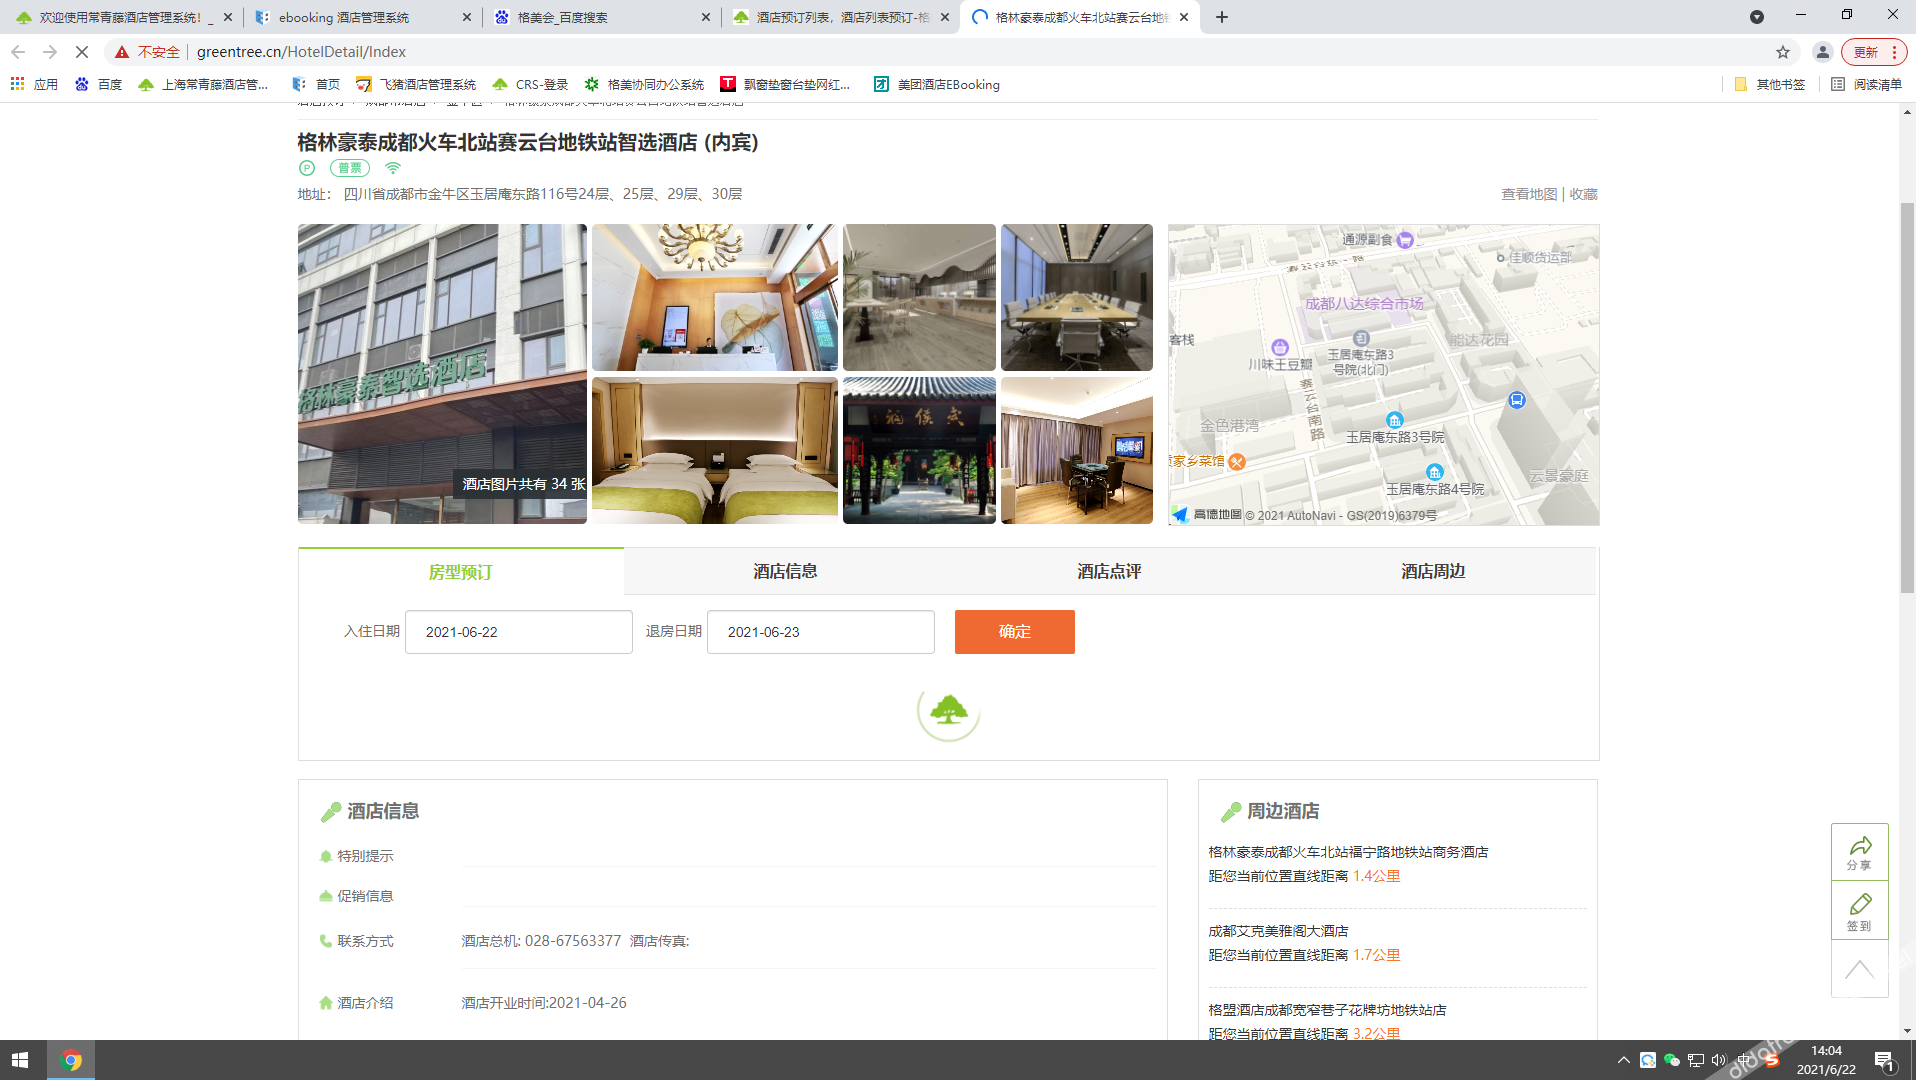Close the ebooking 酒店管理系统 tab
Screen dimensions: 1916x1080
[468, 17]
